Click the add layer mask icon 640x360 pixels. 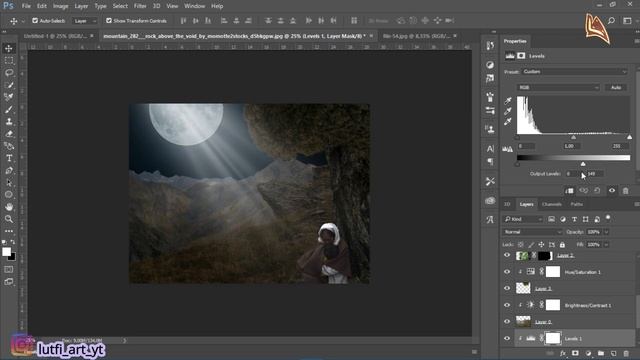(575, 353)
